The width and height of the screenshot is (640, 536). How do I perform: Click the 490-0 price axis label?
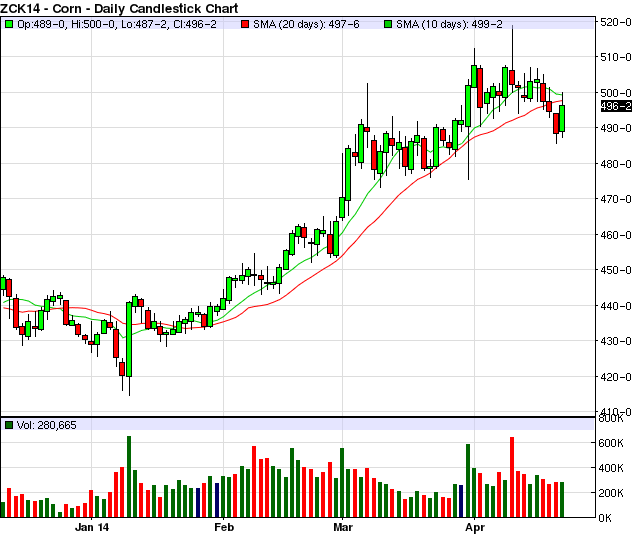pyautogui.click(x=616, y=128)
